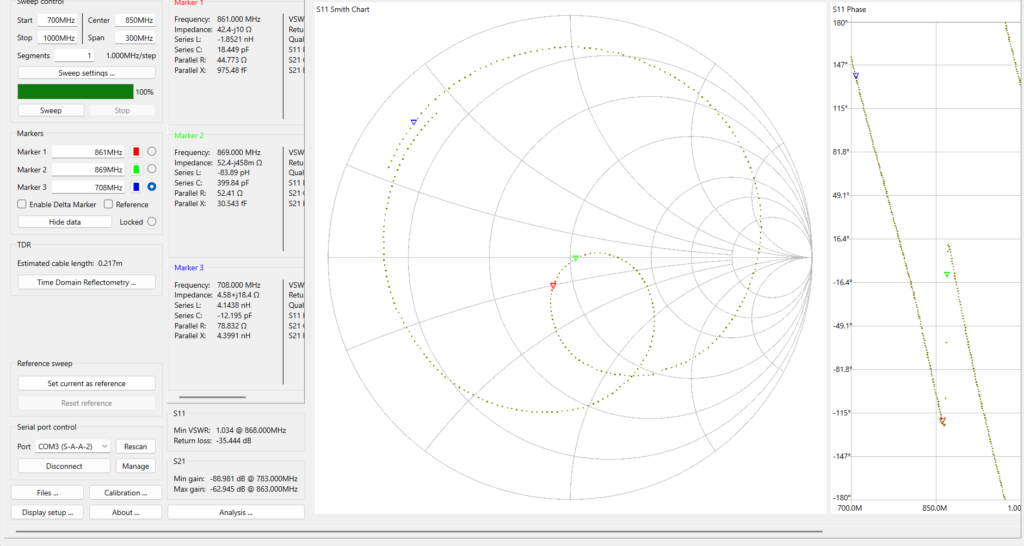Click the green Marker 2 triangle on Smith chart
The width and height of the screenshot is (1024, 546).
pos(575,258)
